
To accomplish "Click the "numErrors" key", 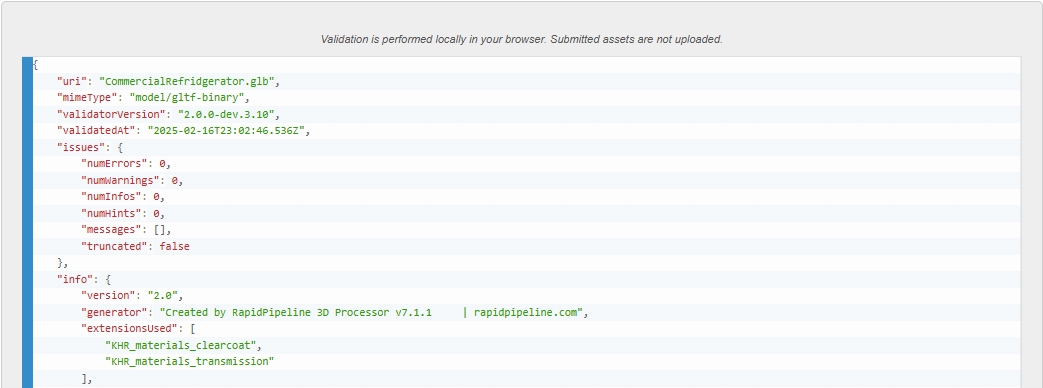I will point(114,164).
